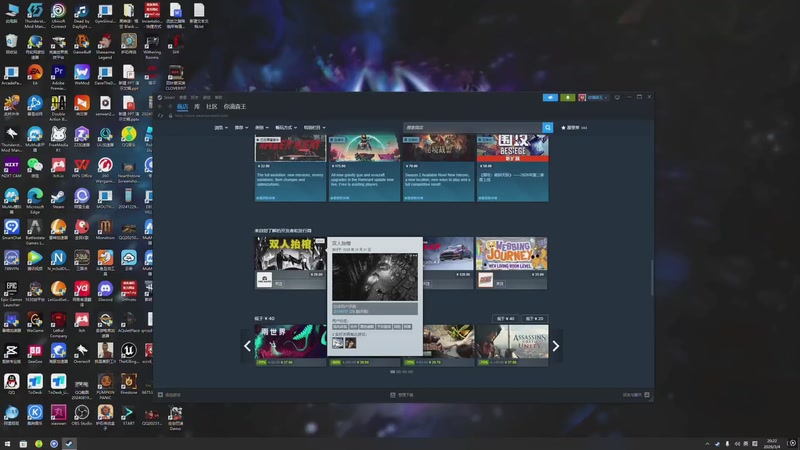The image size is (800, 450).
Task: Open the Steam menu in title bar
Action: tap(169, 97)
